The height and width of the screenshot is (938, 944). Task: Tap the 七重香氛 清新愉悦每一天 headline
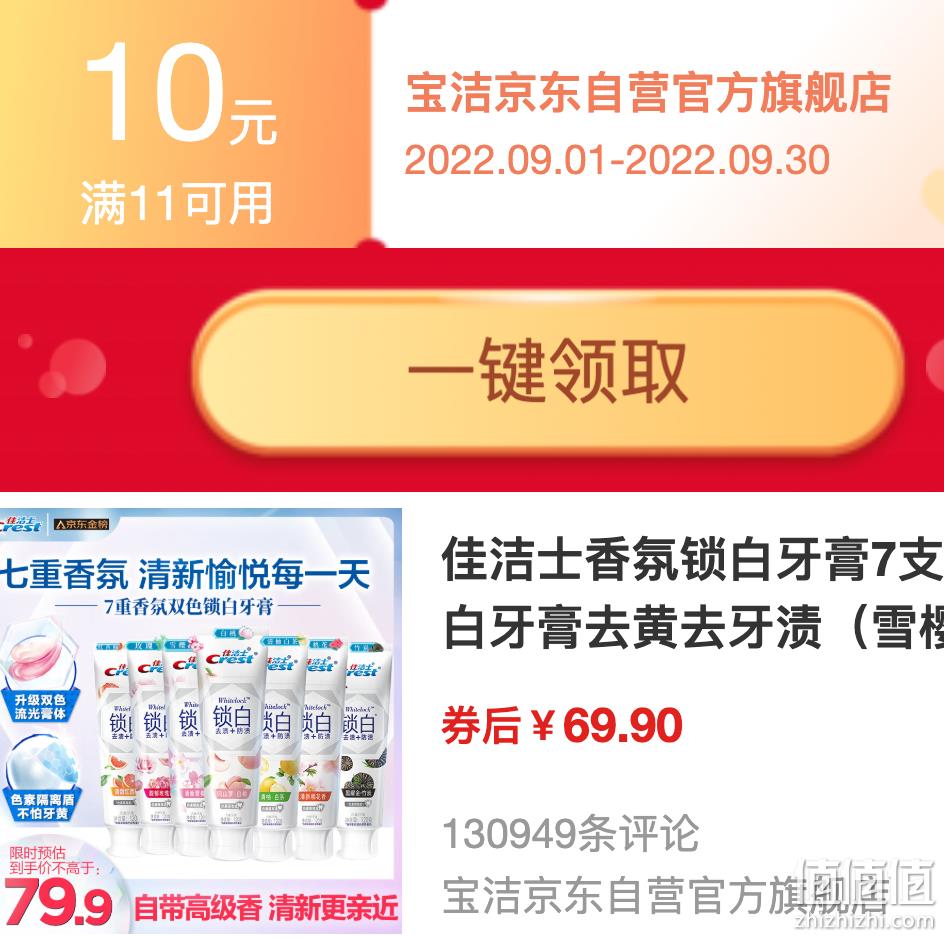click(185, 574)
